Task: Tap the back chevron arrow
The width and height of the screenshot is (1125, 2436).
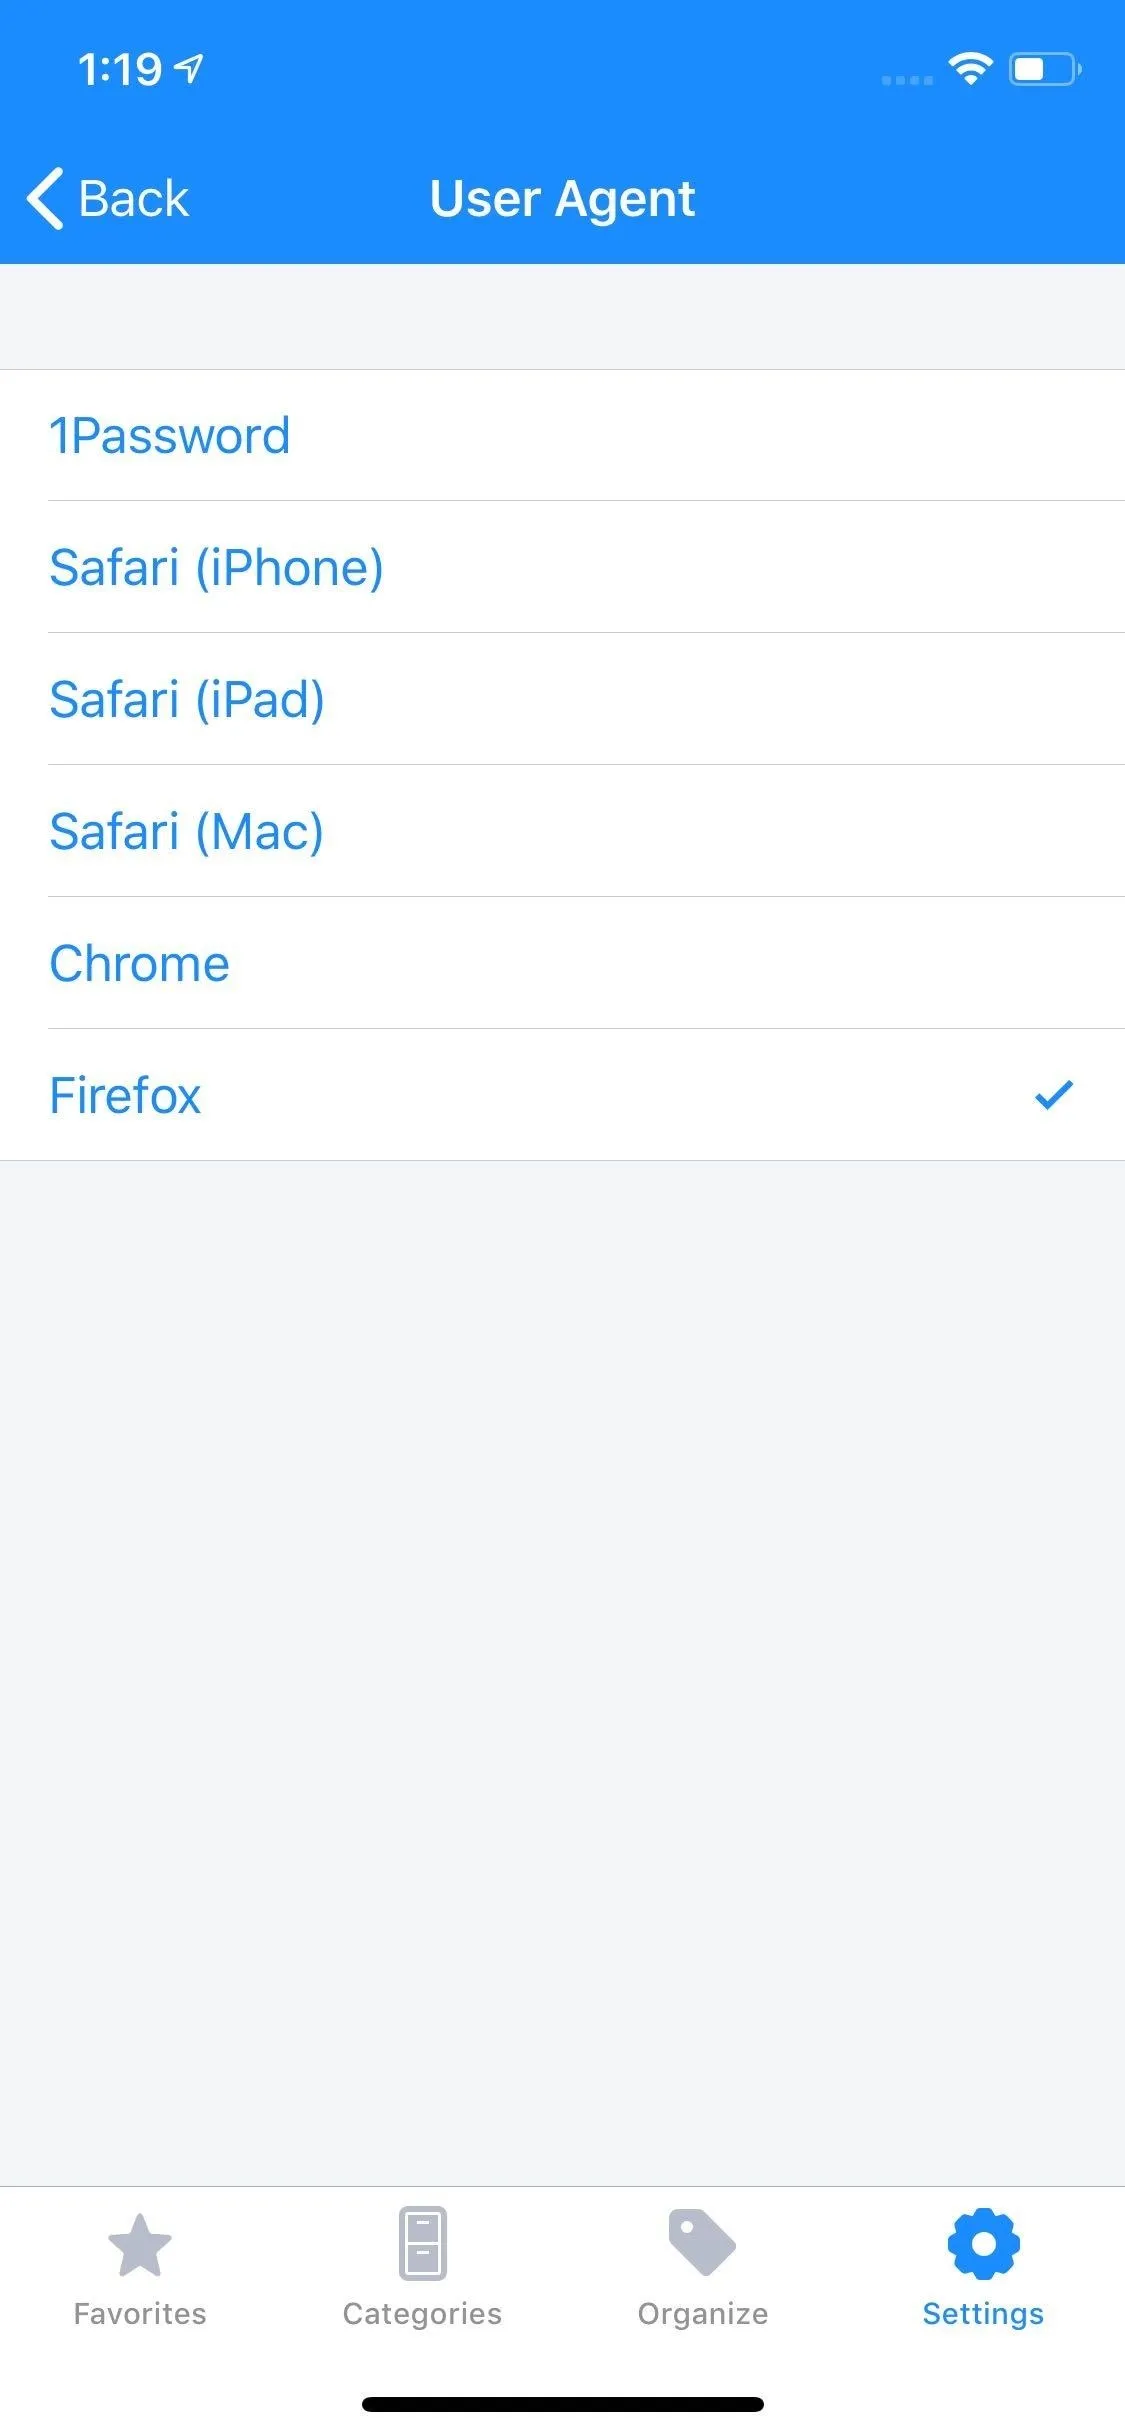Action: (x=45, y=198)
